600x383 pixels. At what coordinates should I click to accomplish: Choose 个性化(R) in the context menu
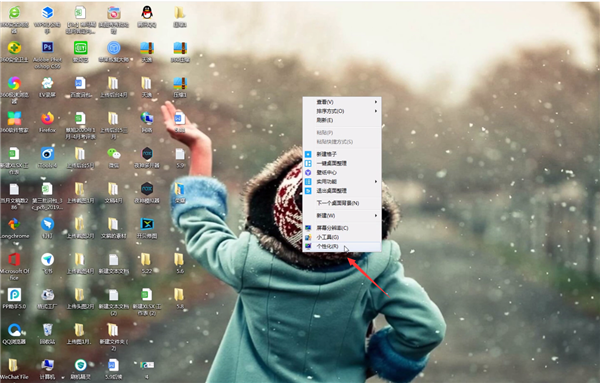[x=342, y=246]
